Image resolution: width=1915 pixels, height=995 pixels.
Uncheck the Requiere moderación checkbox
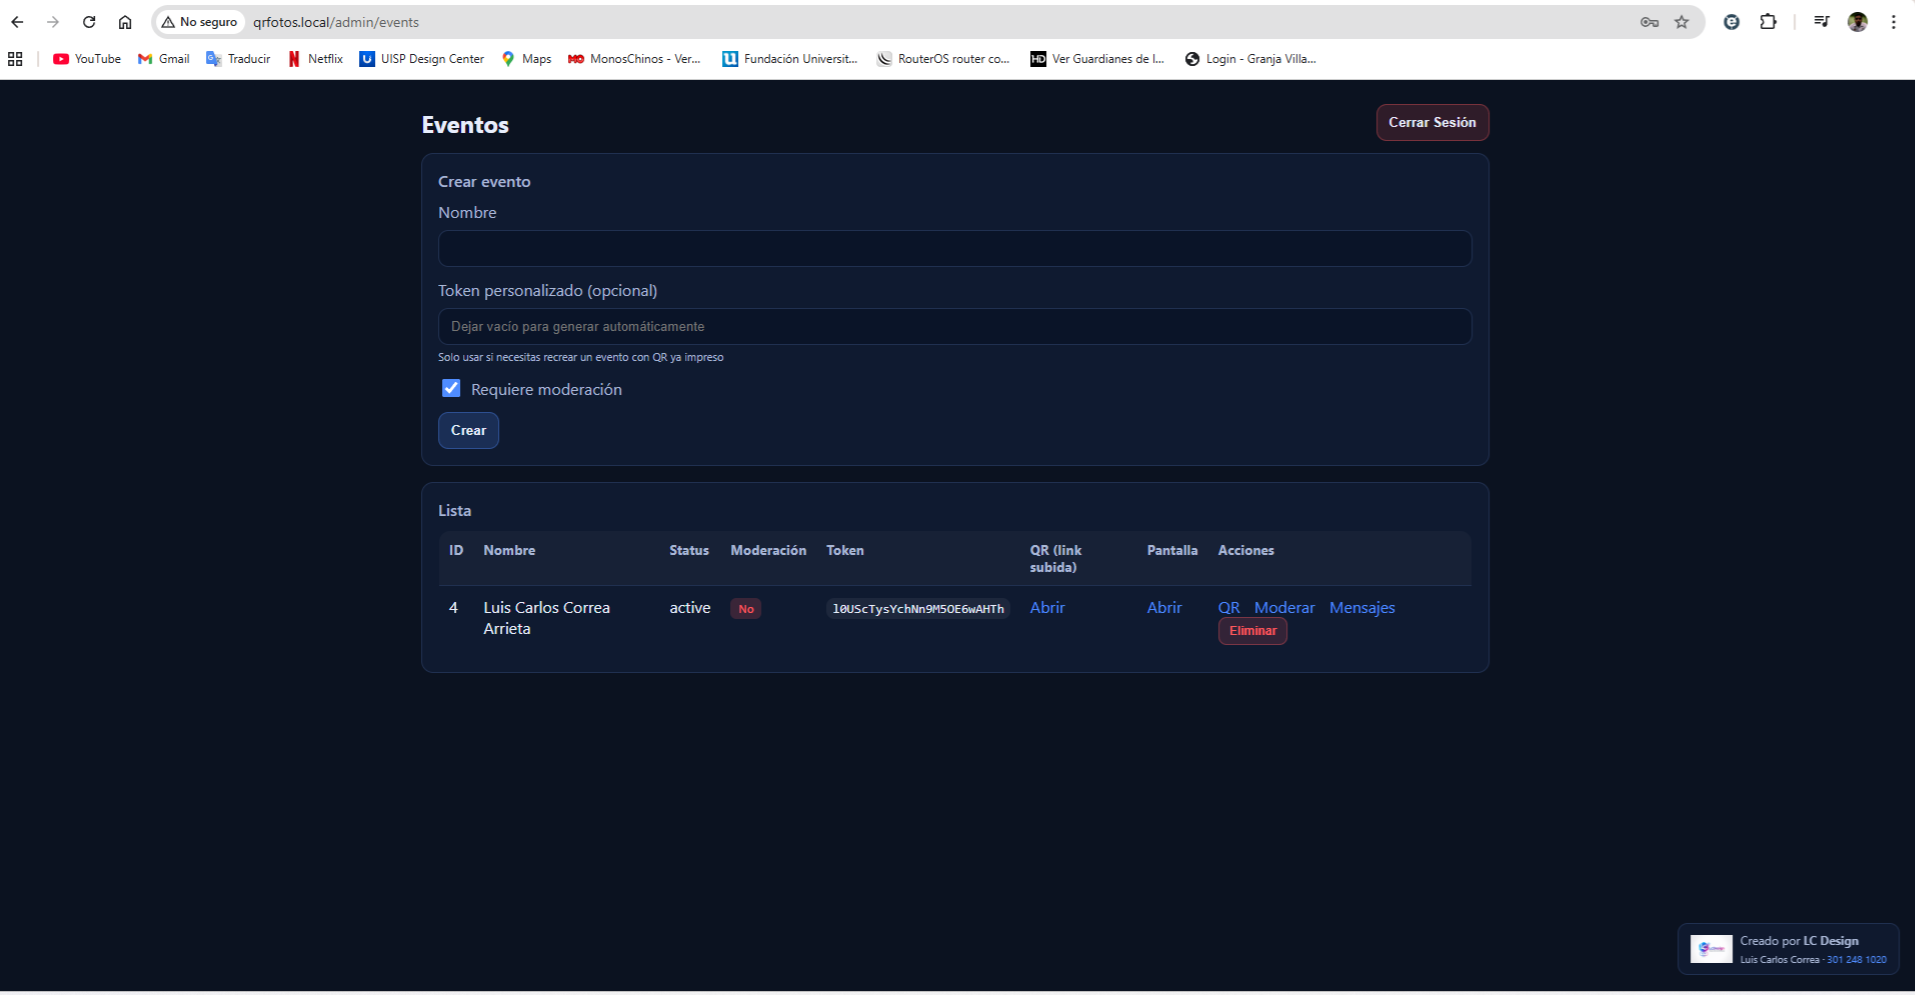click(451, 388)
